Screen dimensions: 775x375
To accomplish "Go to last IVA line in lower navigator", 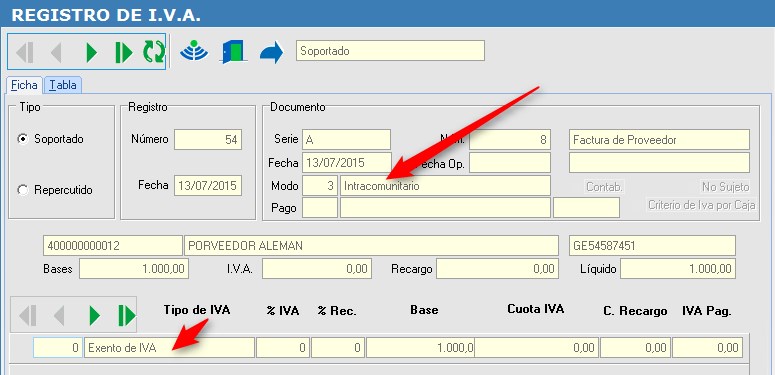I will pyautogui.click(x=126, y=315).
